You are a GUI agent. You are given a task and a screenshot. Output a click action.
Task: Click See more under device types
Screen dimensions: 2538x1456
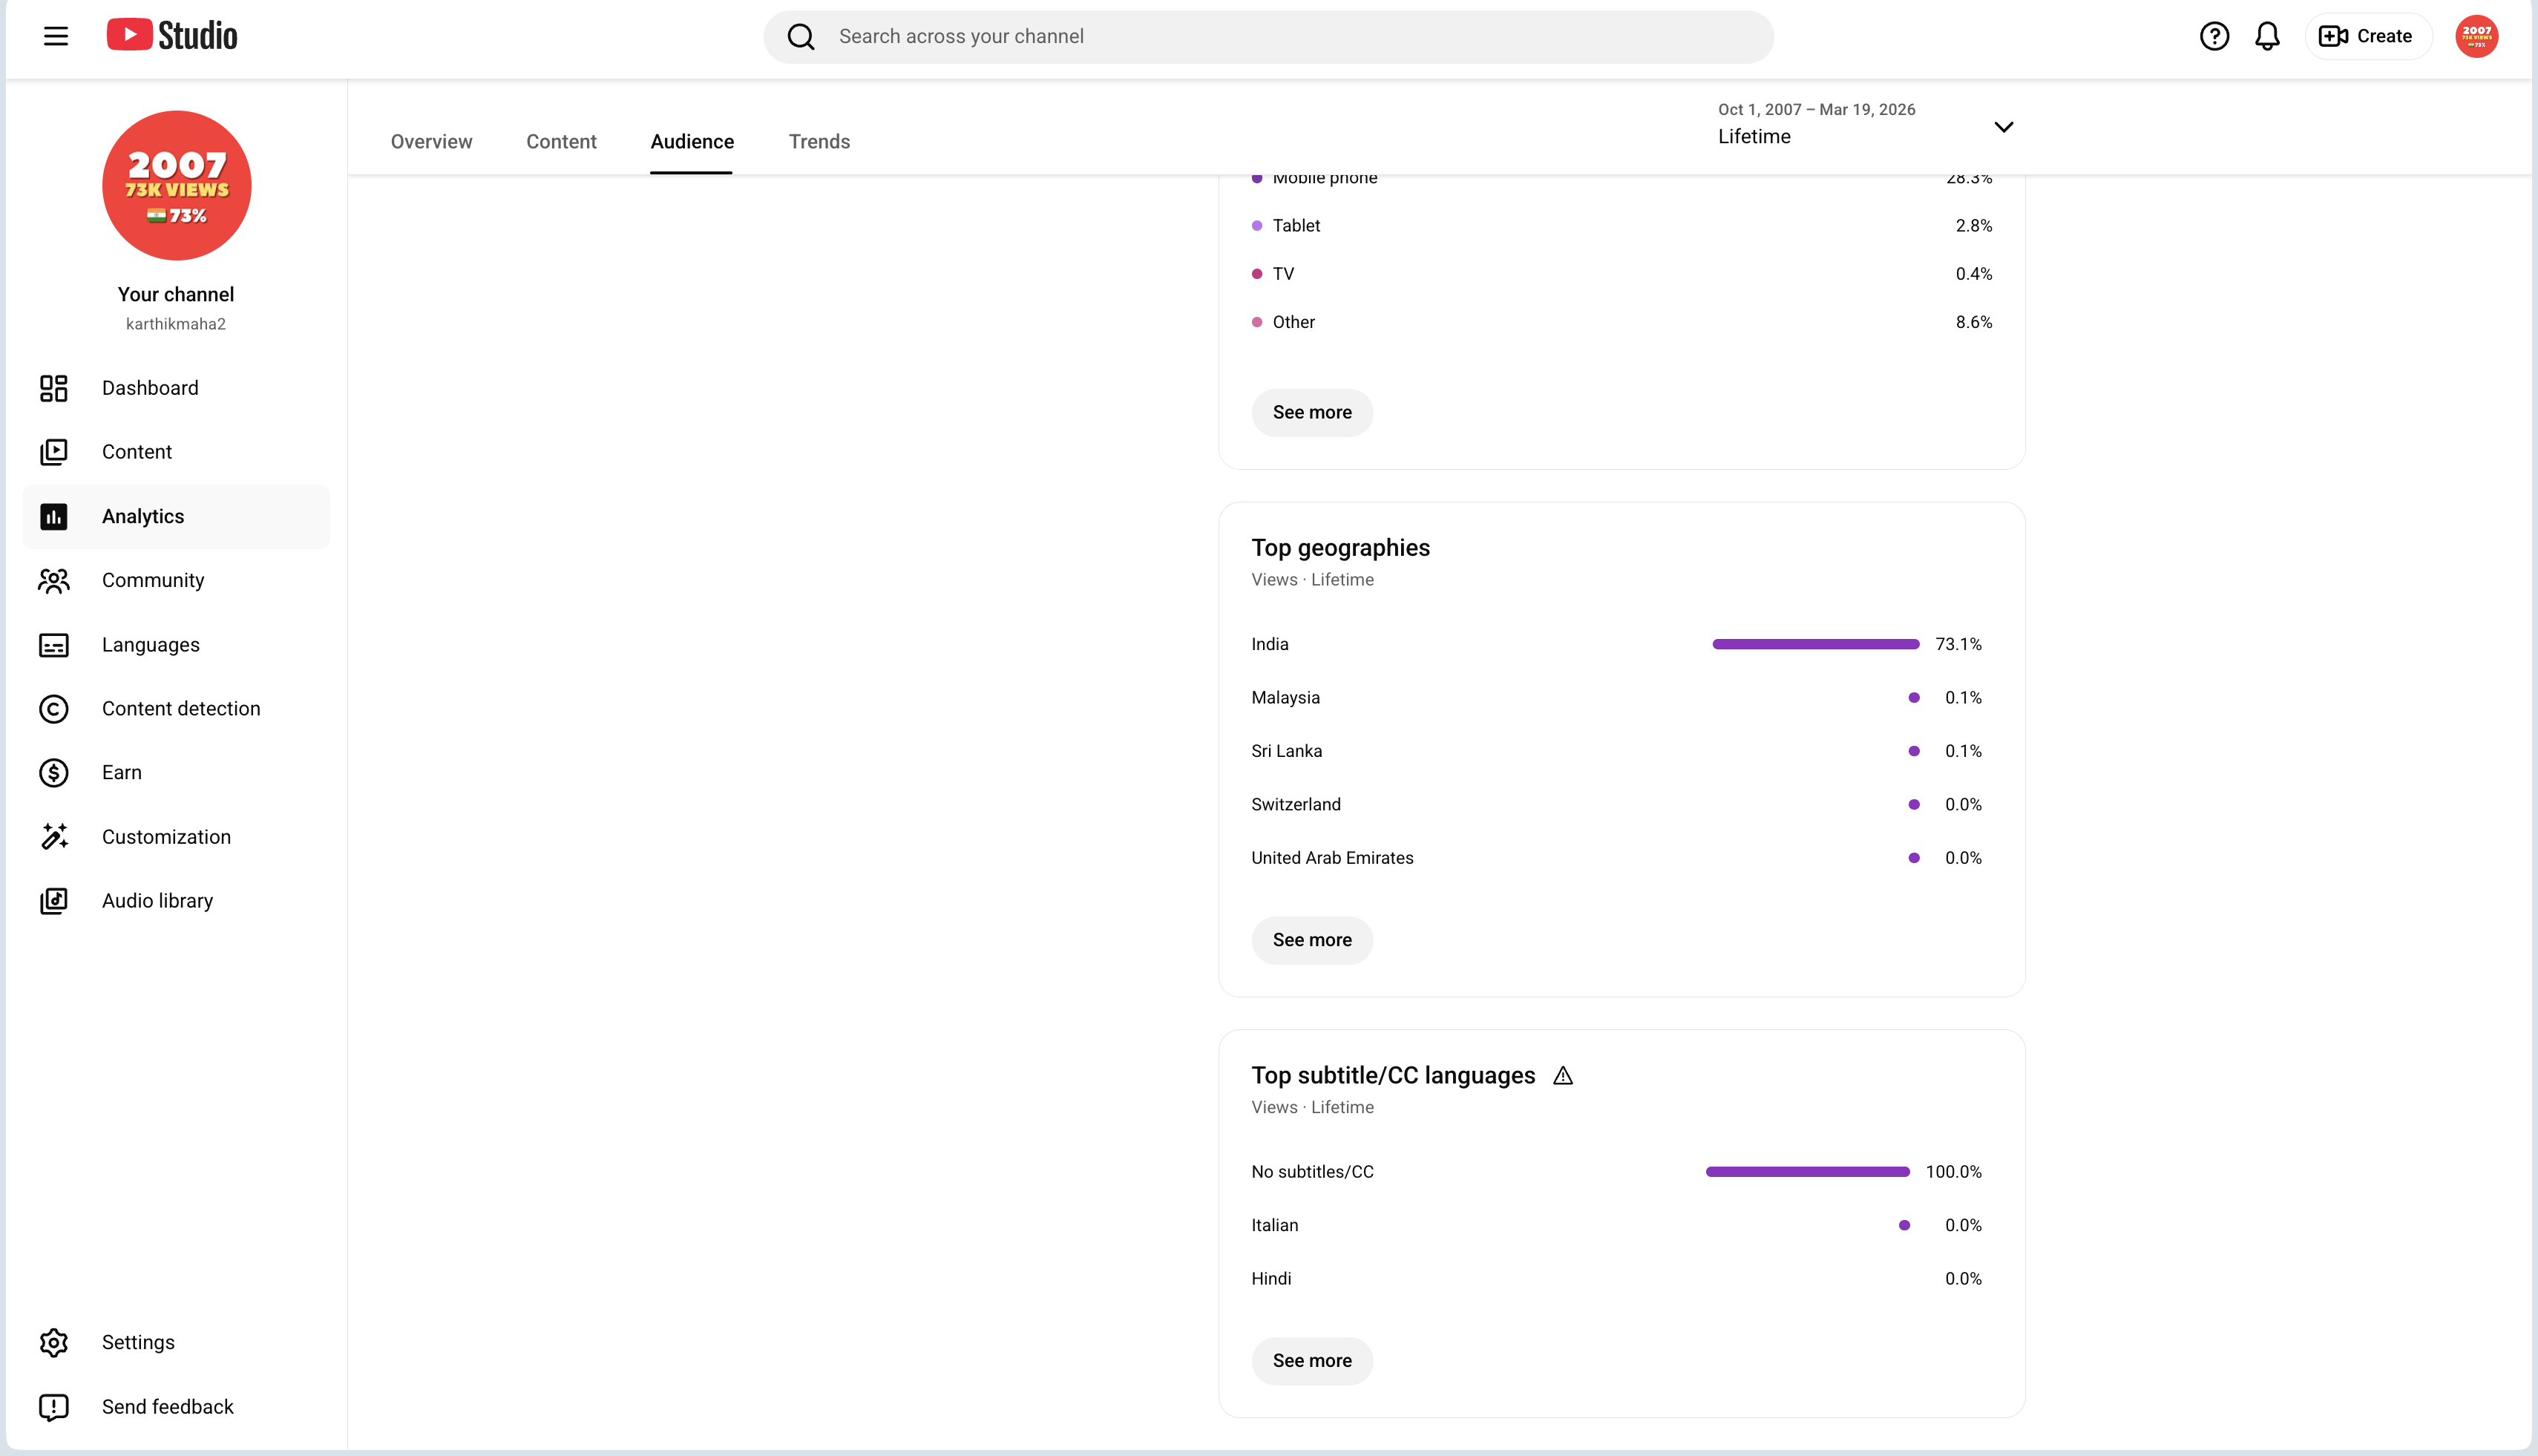(1312, 413)
